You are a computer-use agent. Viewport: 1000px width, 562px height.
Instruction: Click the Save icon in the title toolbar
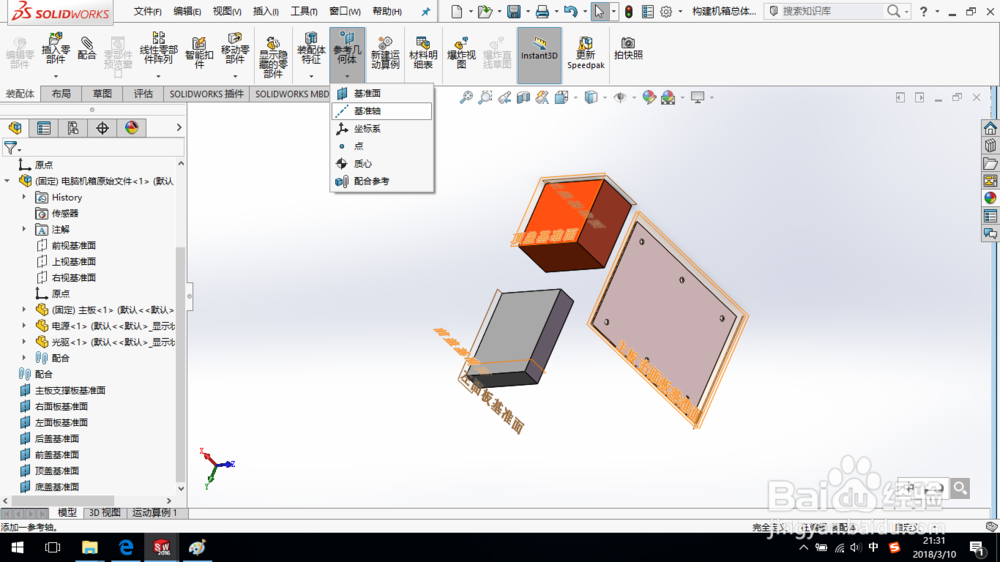pyautogui.click(x=513, y=11)
